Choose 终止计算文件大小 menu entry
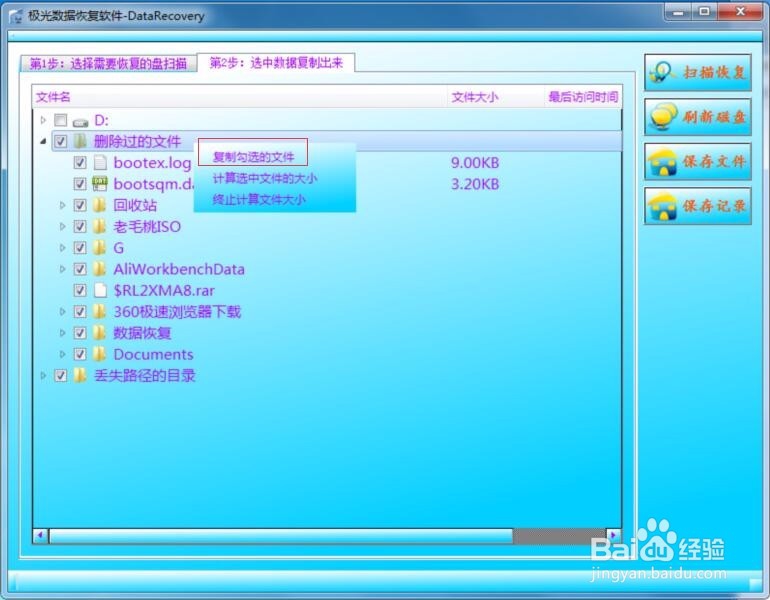Image resolution: width=770 pixels, height=600 pixels. point(259,199)
